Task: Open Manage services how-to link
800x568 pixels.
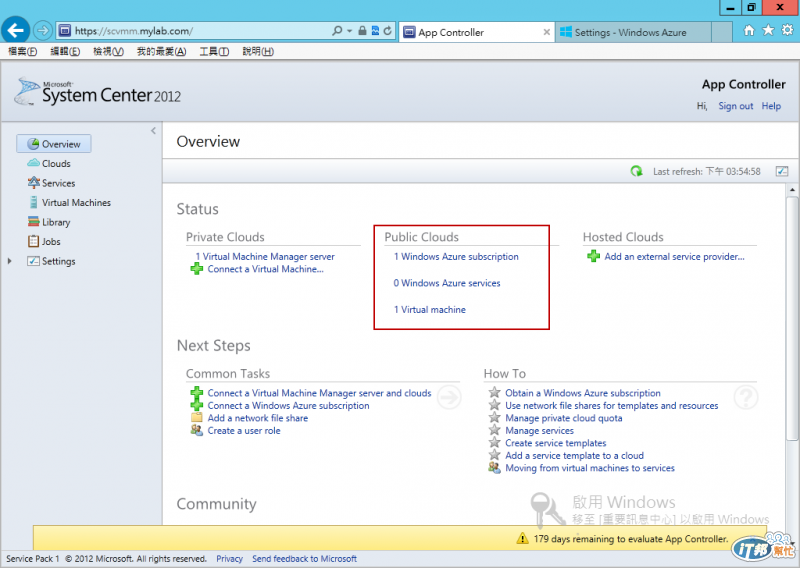Action: pyautogui.click(x=539, y=431)
